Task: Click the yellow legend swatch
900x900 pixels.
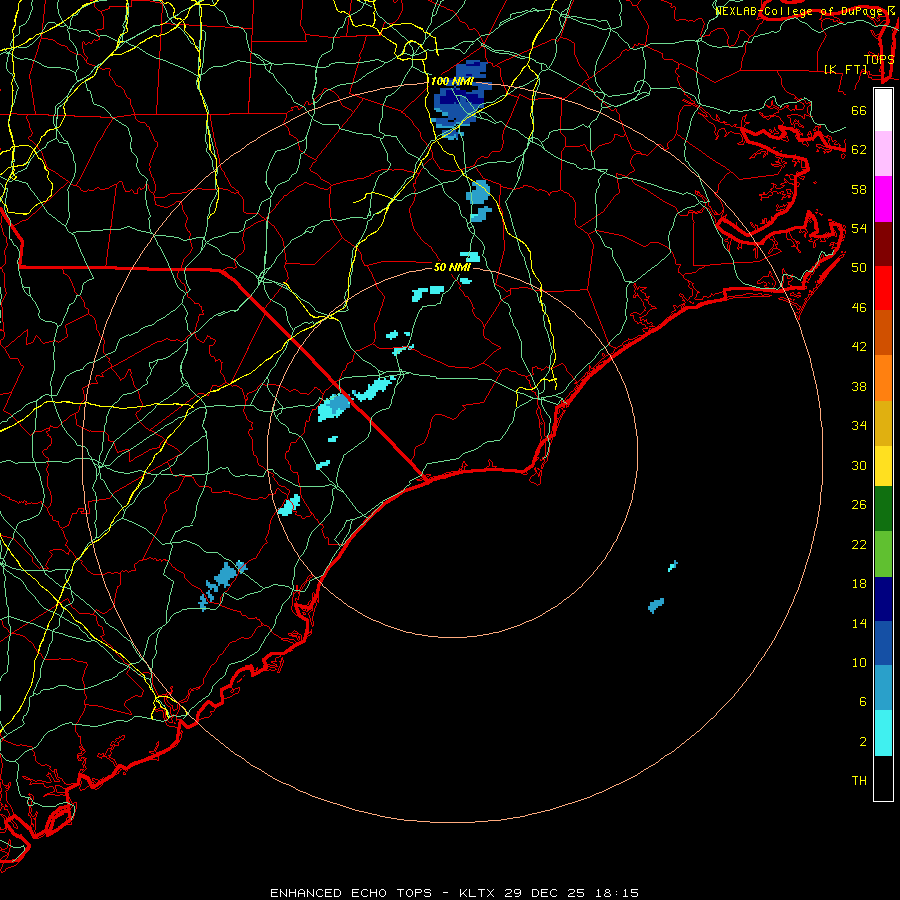Action: (883, 466)
